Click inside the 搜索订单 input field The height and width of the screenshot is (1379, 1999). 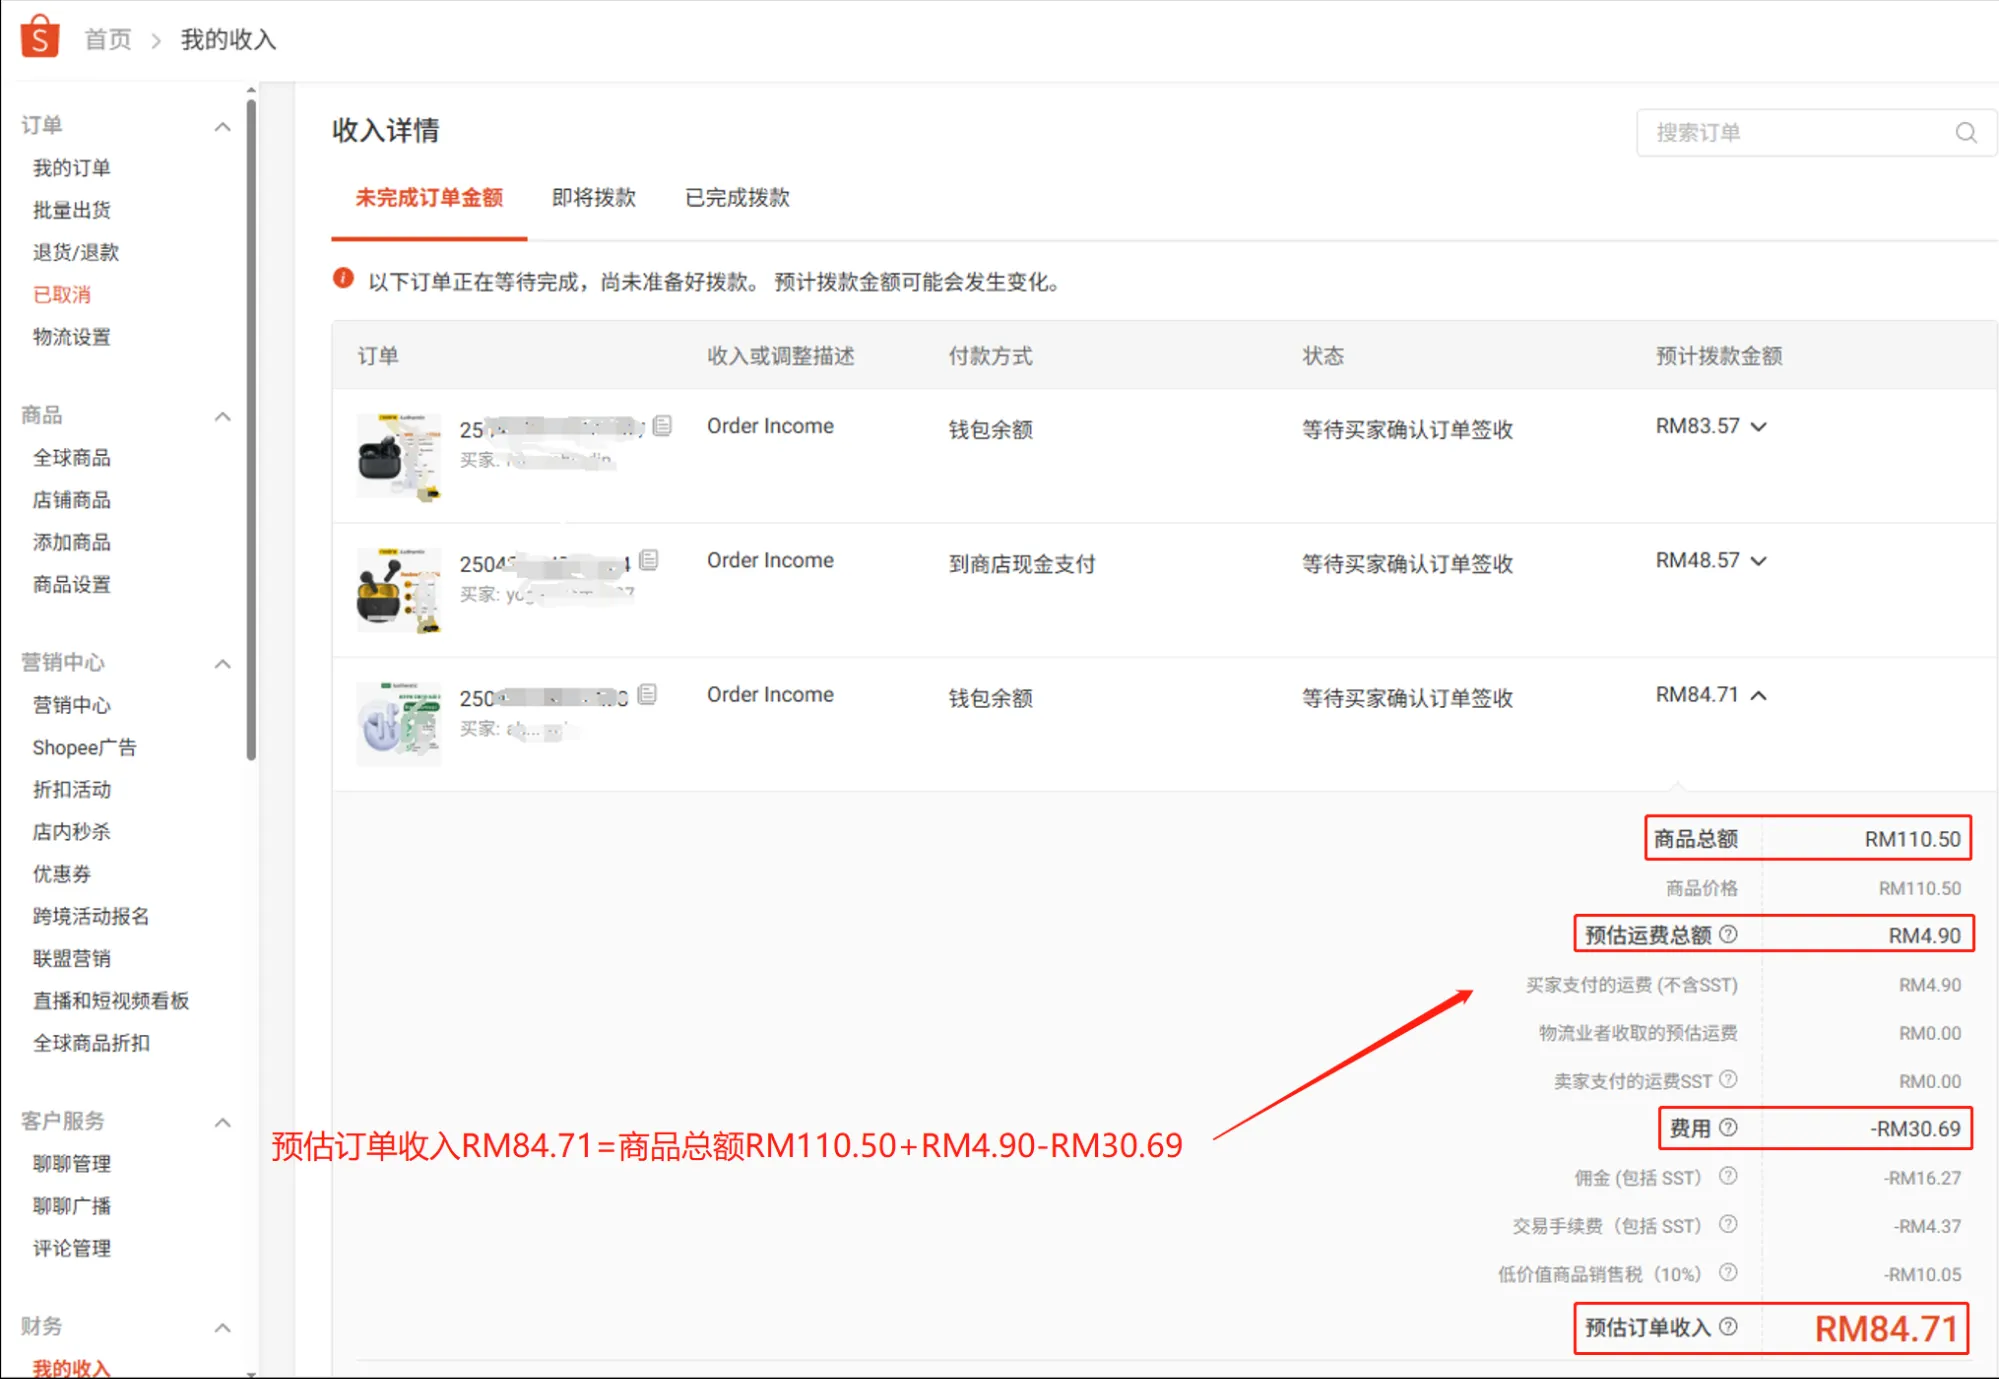(1790, 132)
